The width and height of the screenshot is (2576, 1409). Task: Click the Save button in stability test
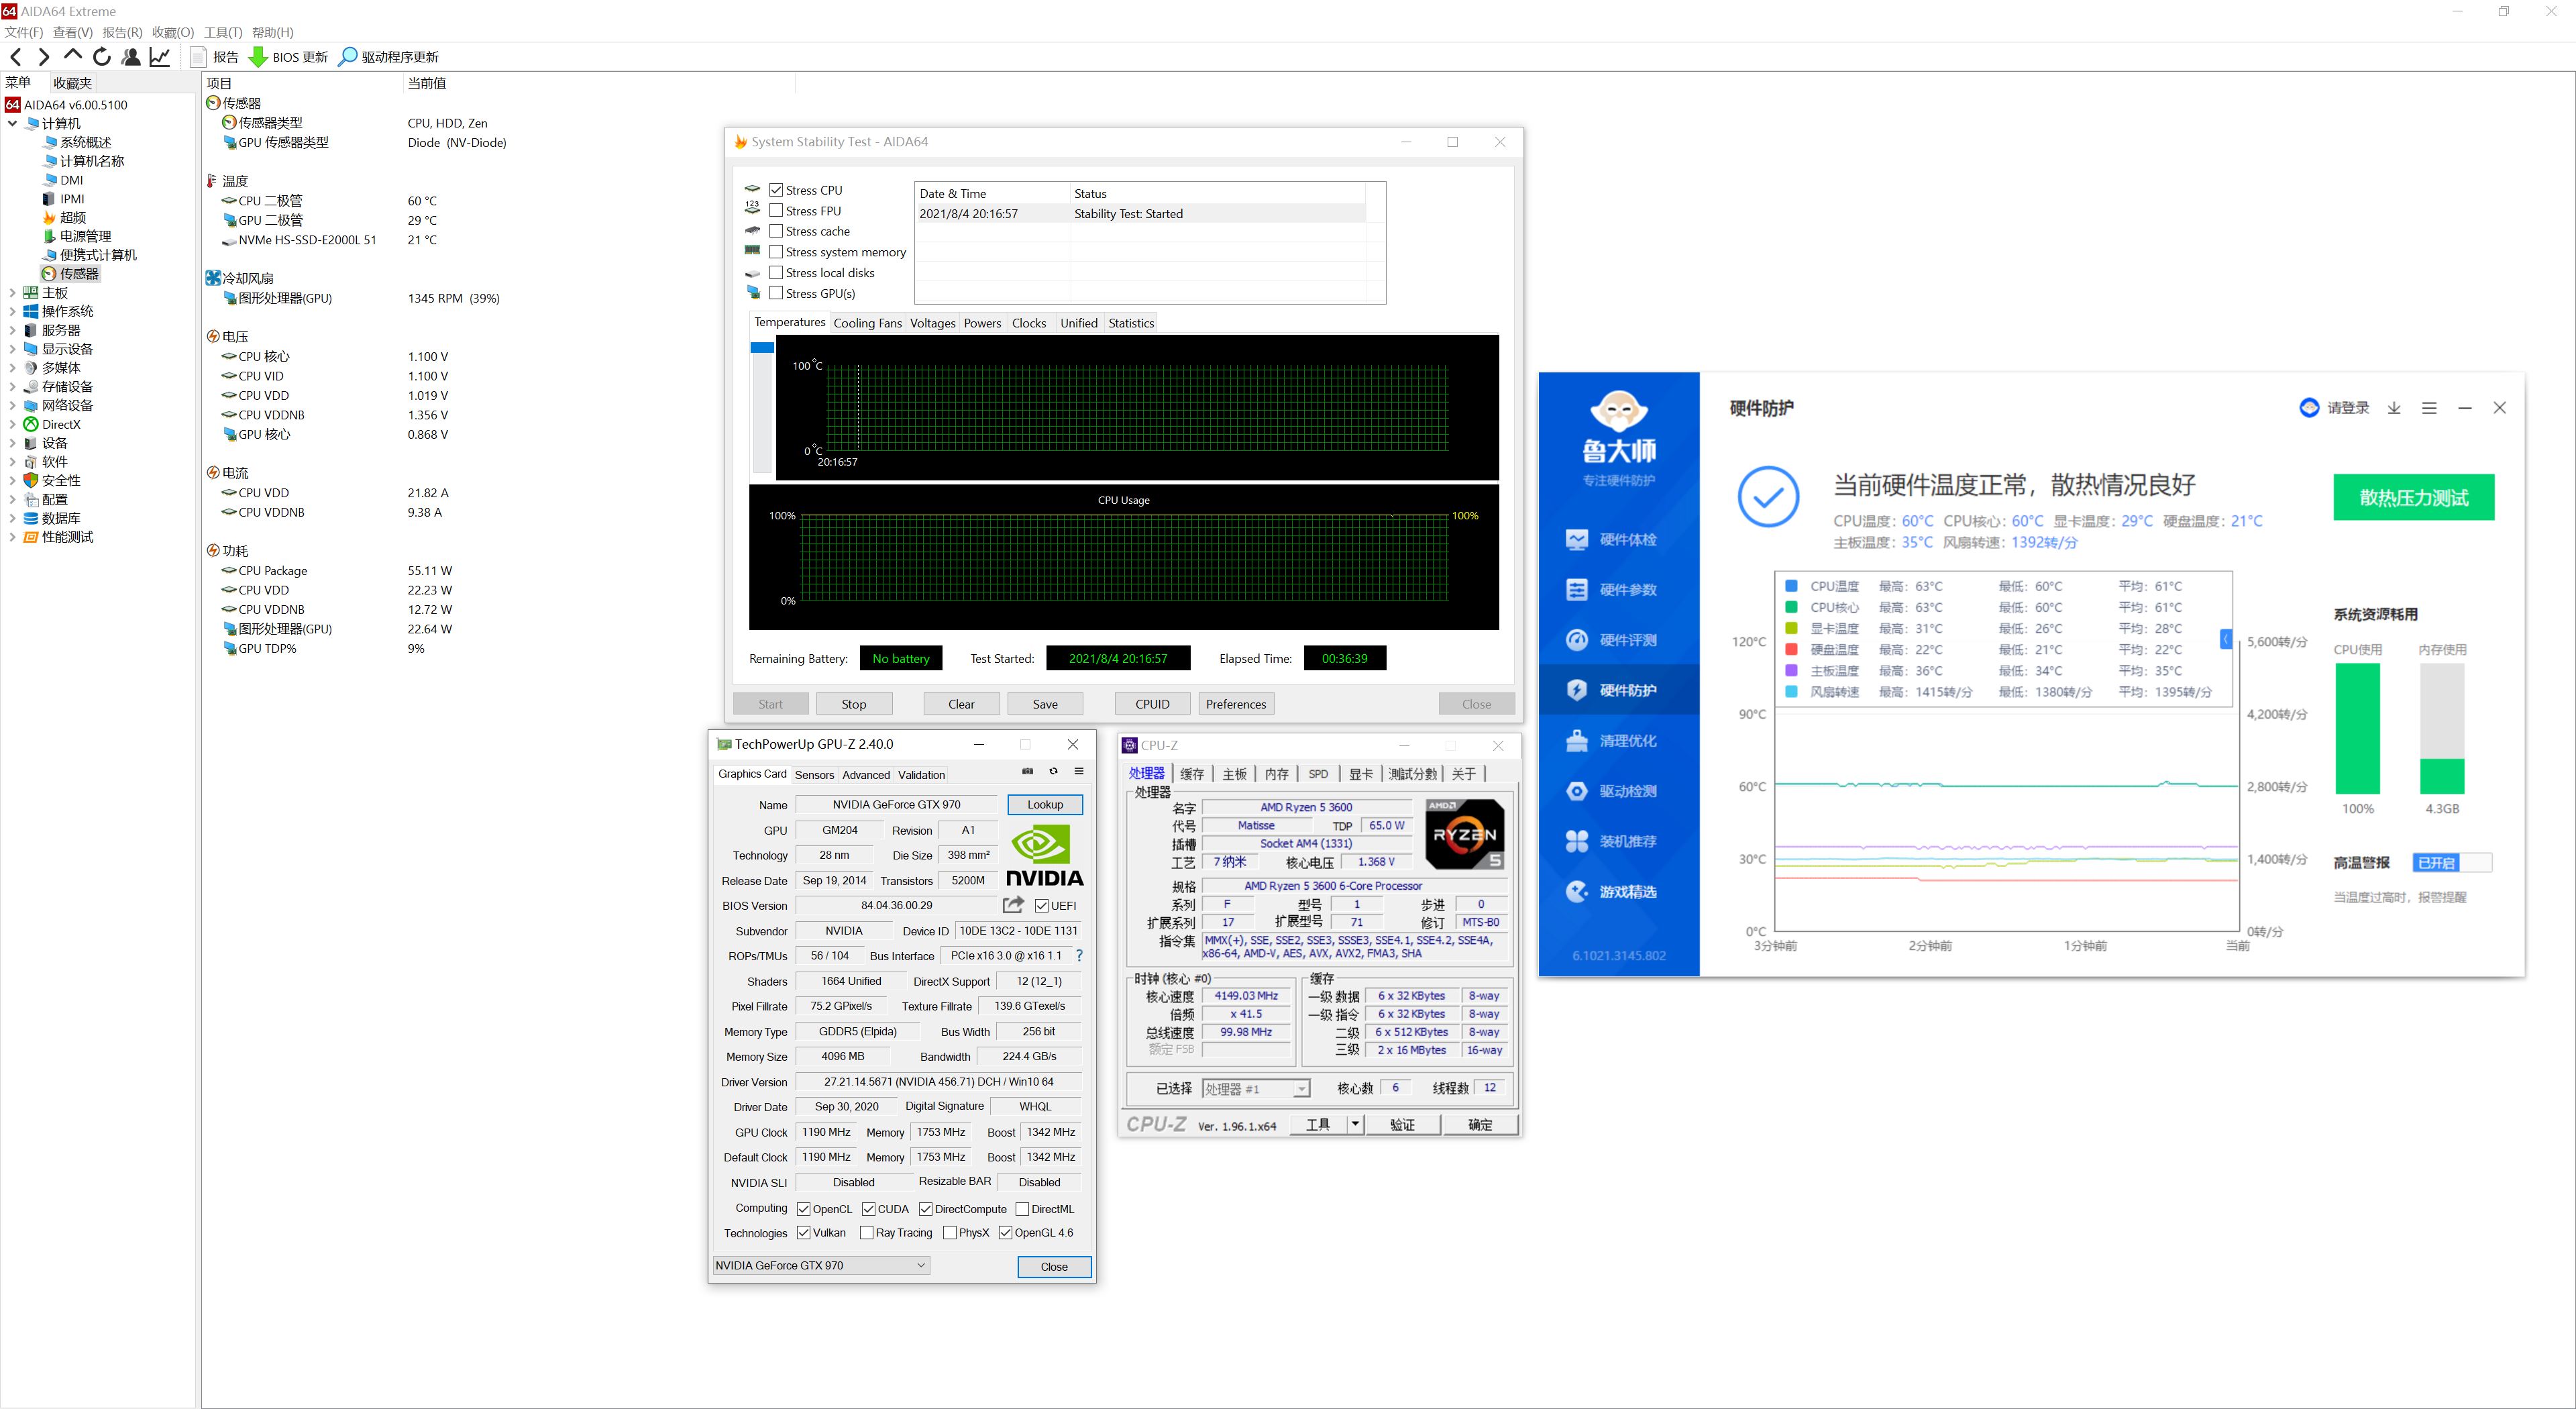tap(1045, 704)
